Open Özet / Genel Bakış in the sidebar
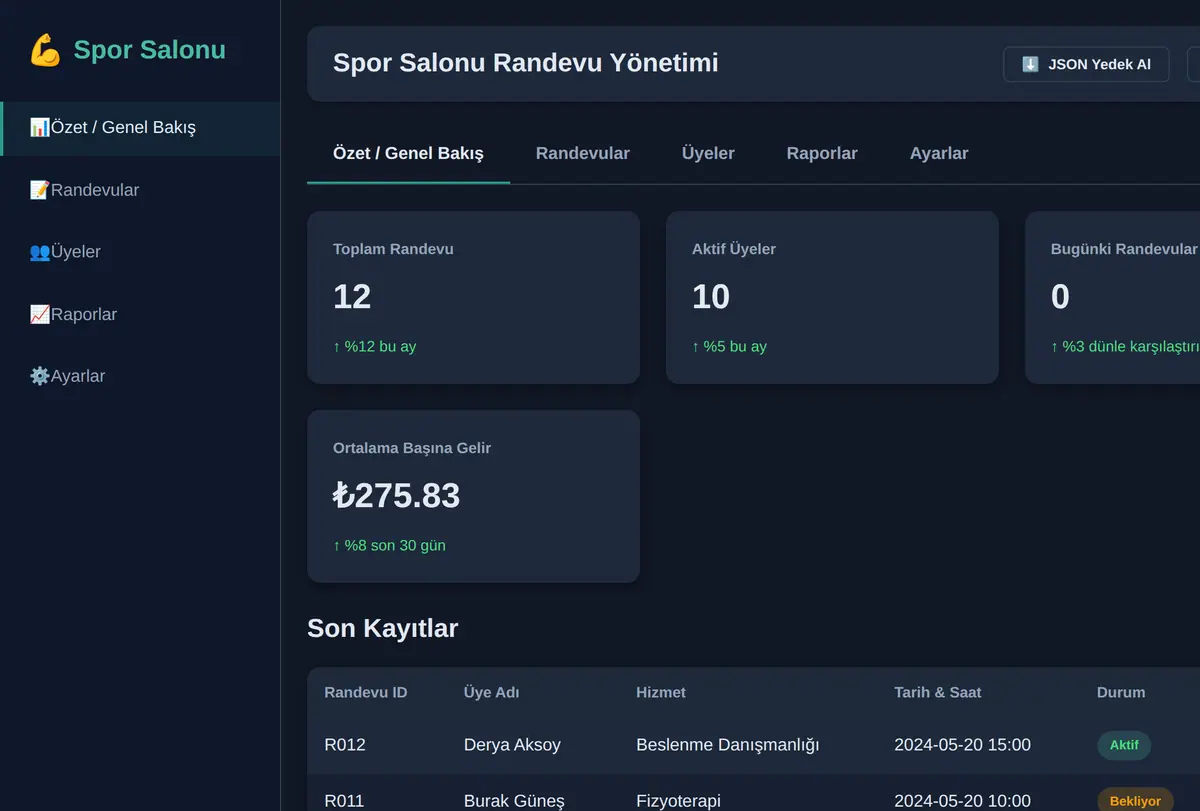 (x=140, y=128)
